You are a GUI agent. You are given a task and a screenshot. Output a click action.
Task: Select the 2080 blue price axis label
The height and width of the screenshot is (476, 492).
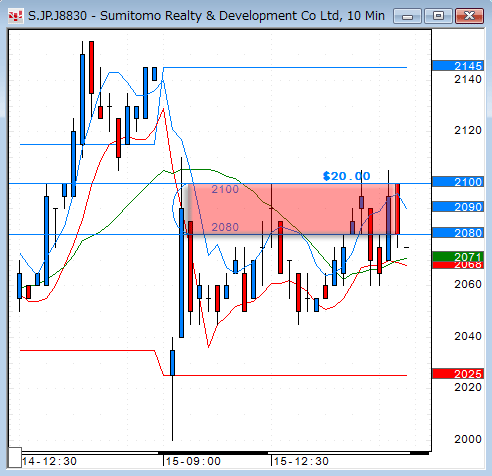(x=458, y=233)
